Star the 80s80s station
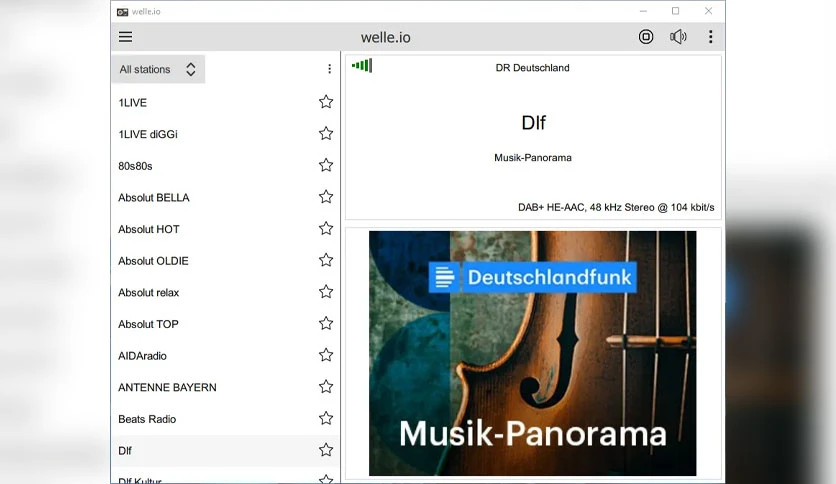Screen dimensions: 836x484 tap(326, 165)
